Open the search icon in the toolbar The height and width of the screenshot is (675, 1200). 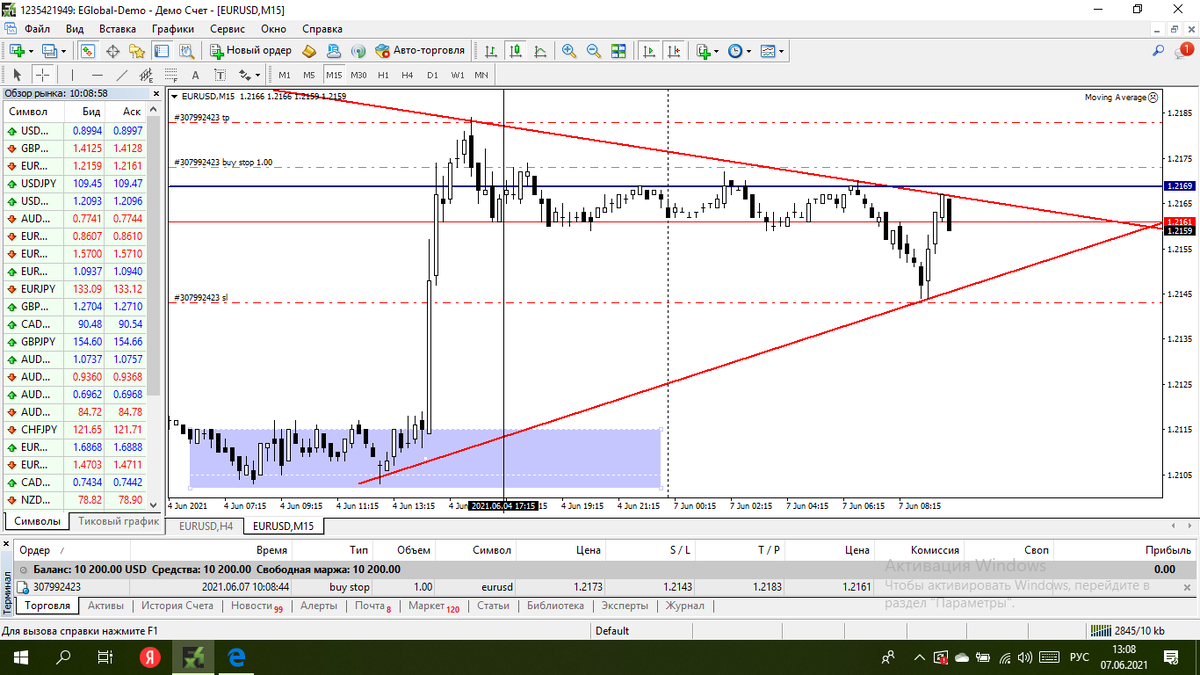[1158, 50]
